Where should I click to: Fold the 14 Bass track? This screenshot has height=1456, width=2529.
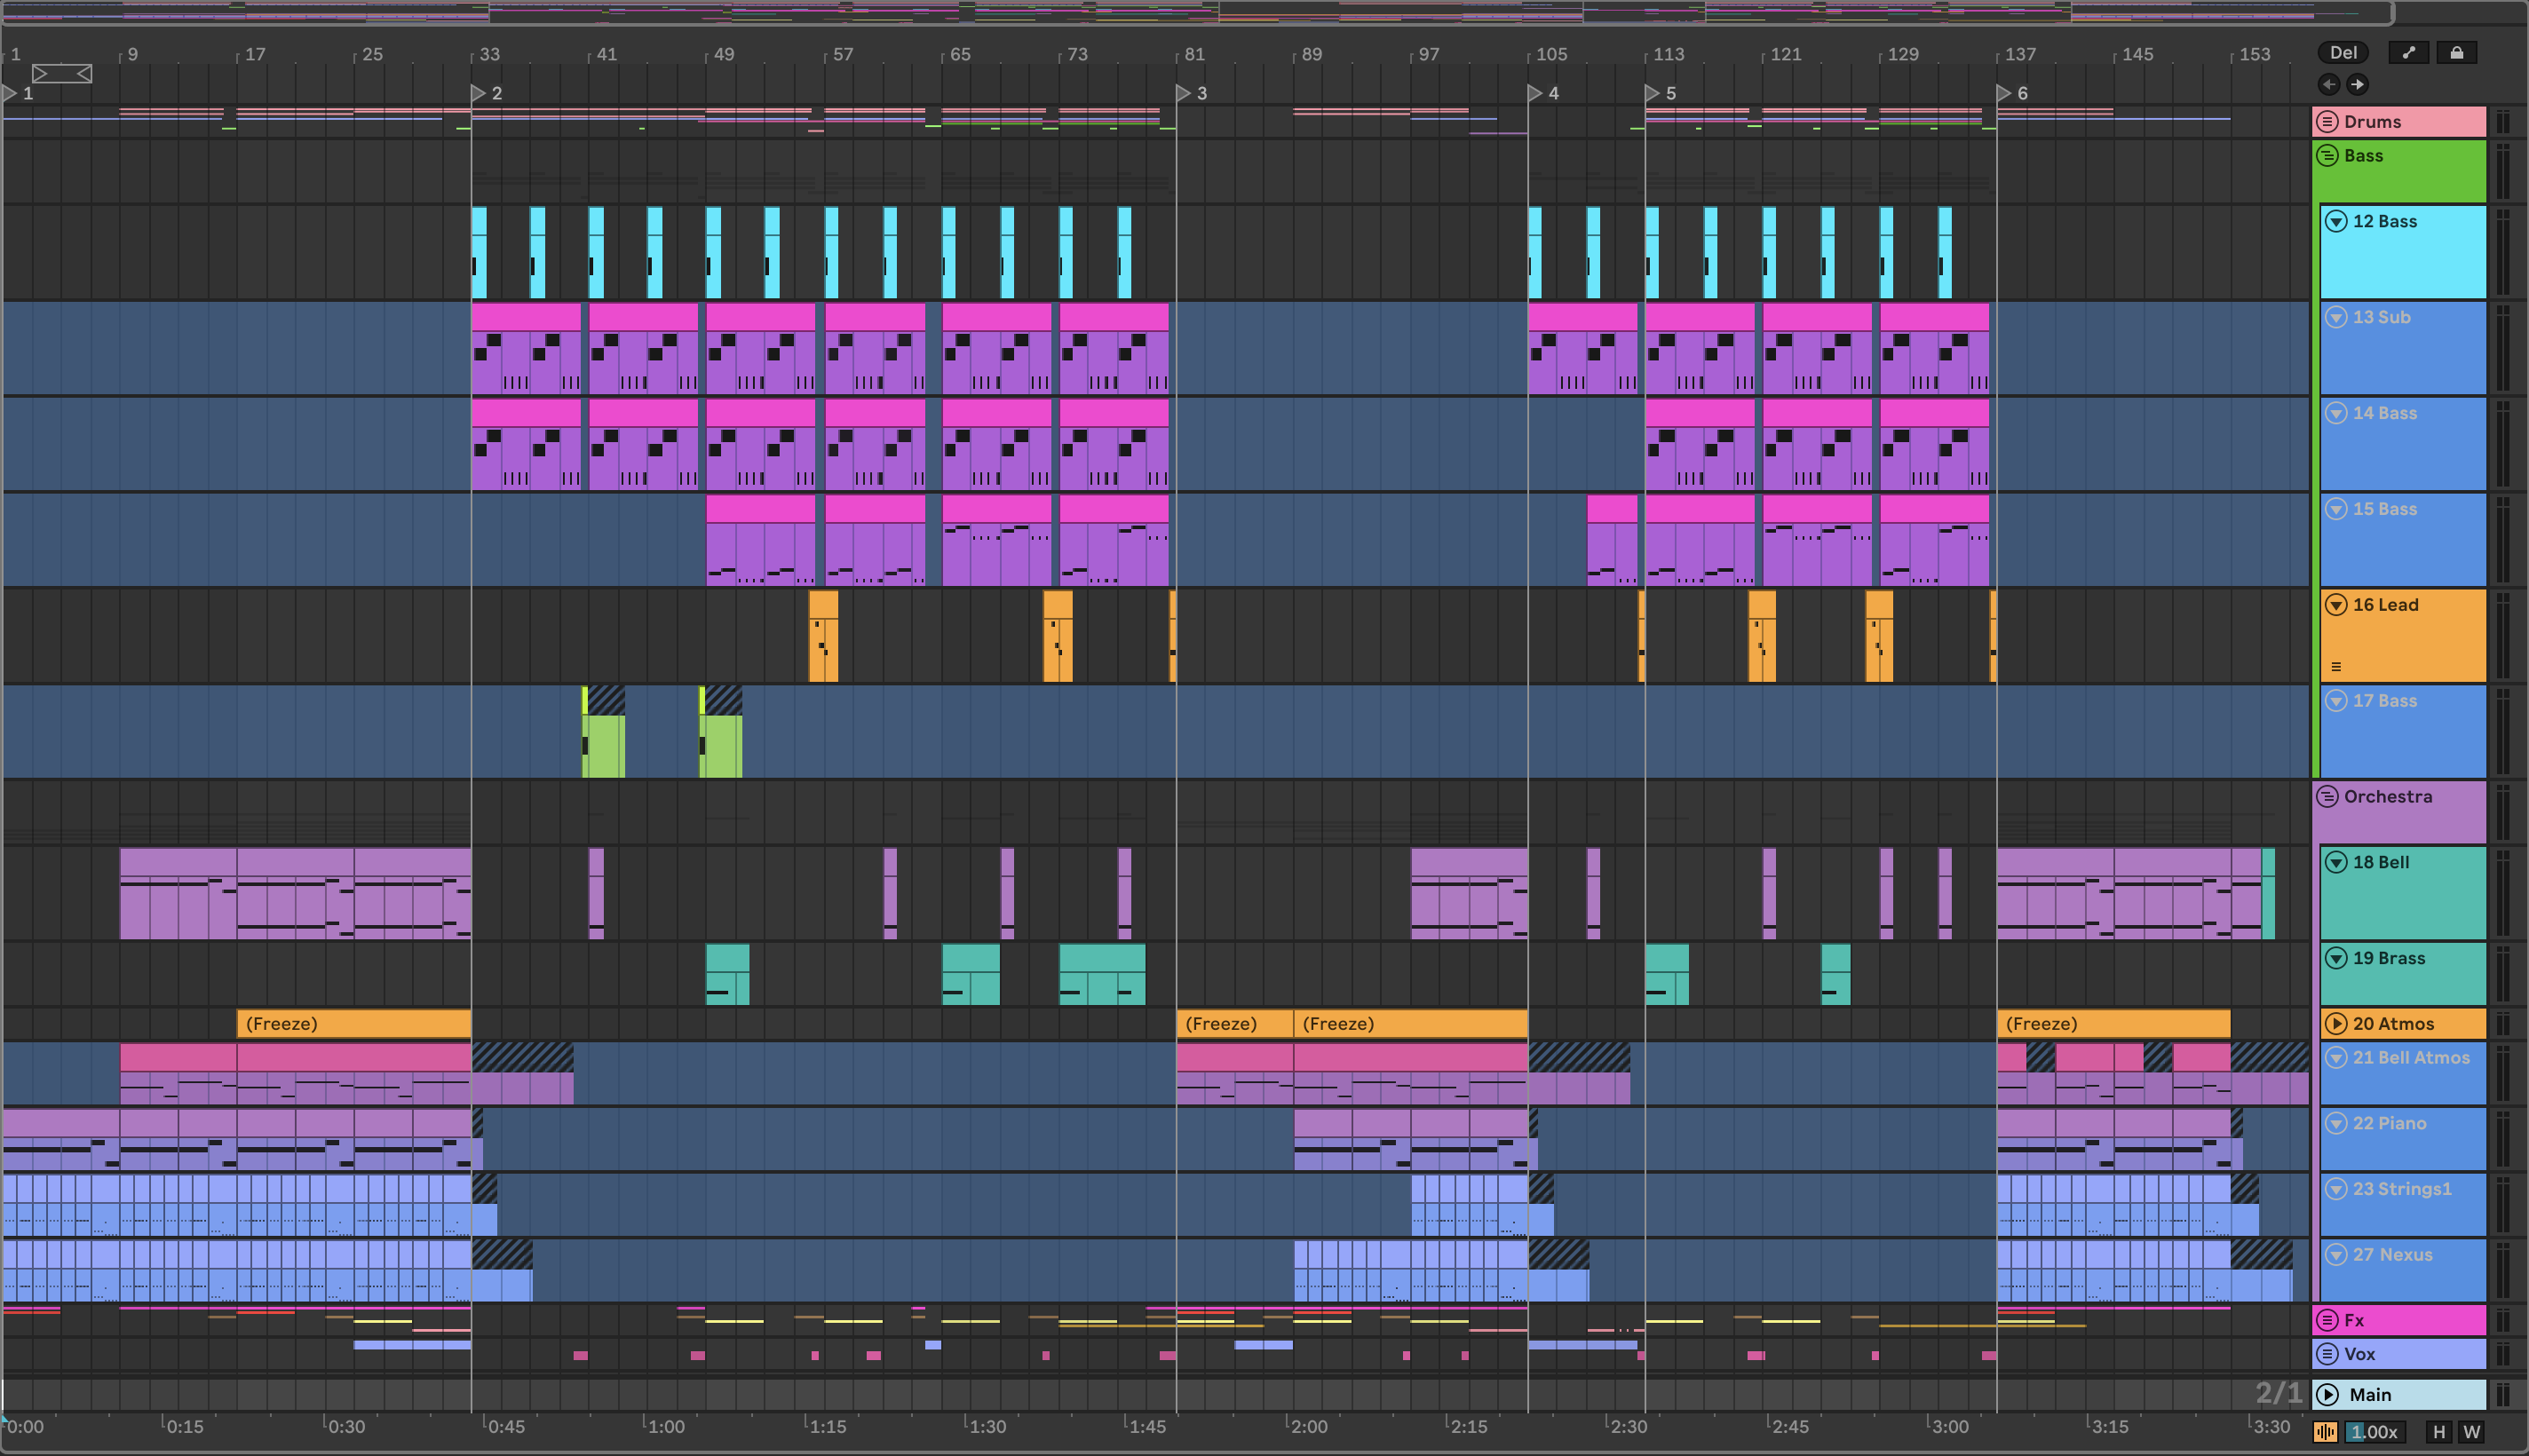coord(2336,414)
